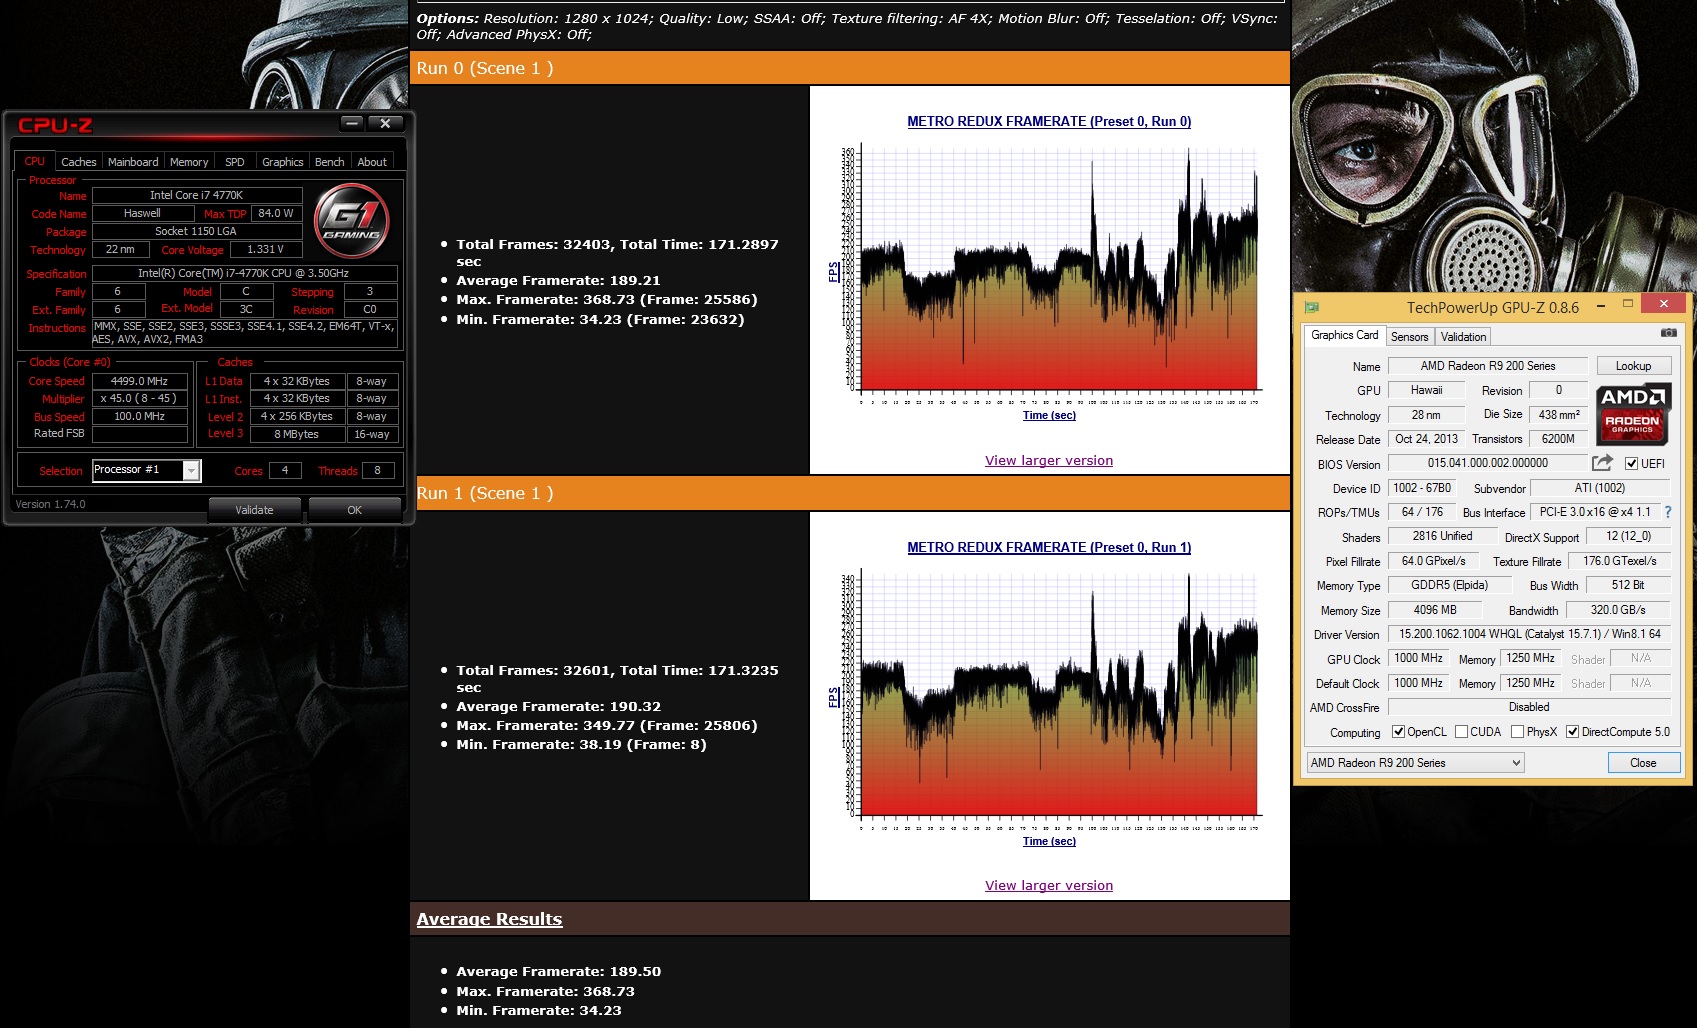Click the 'Average Framerate: 189.50' result line
The height and width of the screenshot is (1028, 1697).
559,972
